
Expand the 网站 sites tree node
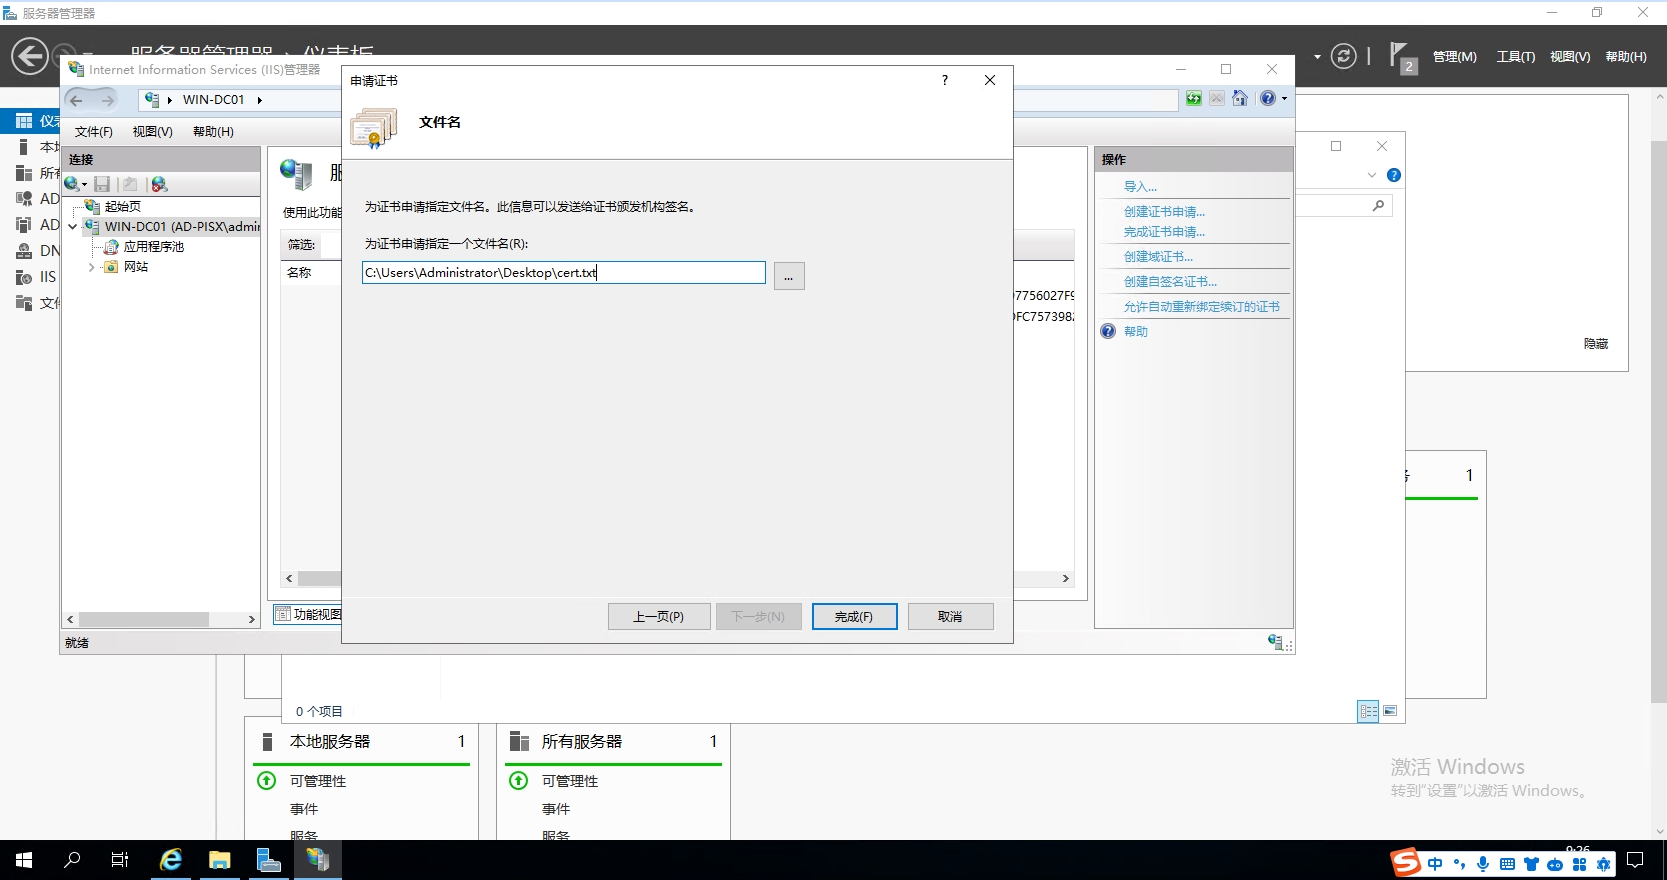[92, 267]
